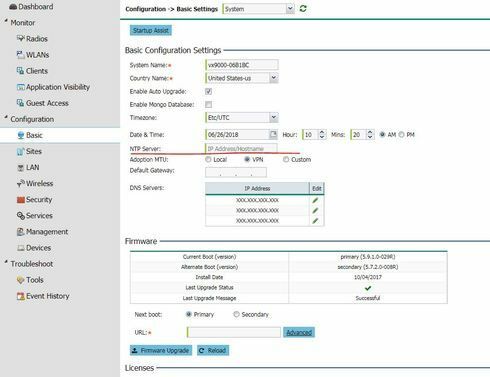Open Wireless configuration page
This screenshot has width=490, height=377.
[40, 184]
